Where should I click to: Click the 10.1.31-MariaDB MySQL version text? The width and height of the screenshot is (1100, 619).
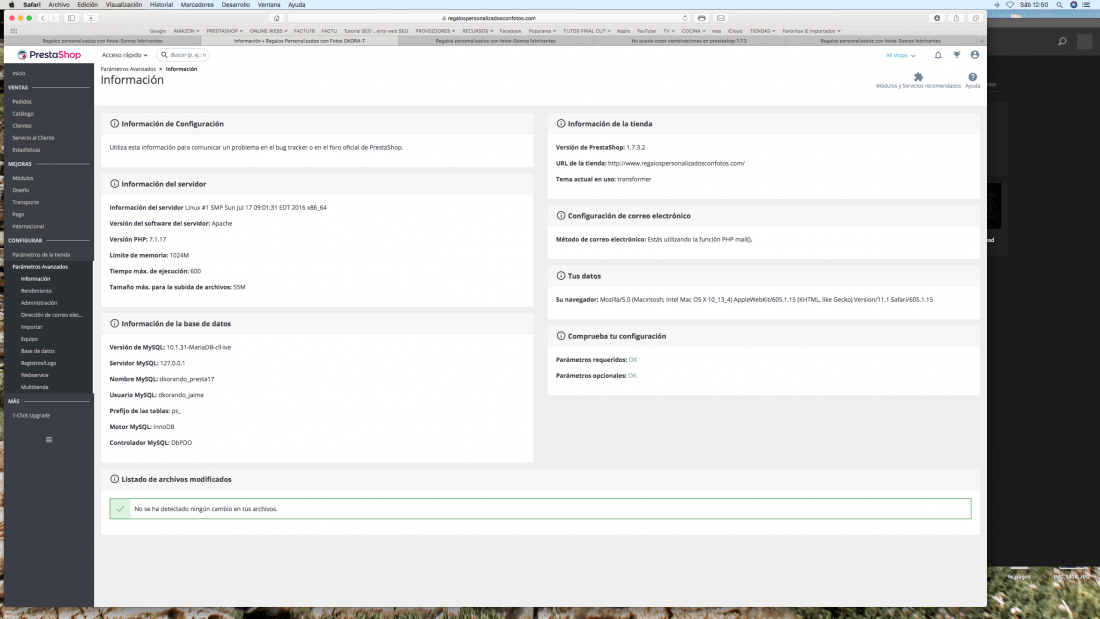199,347
